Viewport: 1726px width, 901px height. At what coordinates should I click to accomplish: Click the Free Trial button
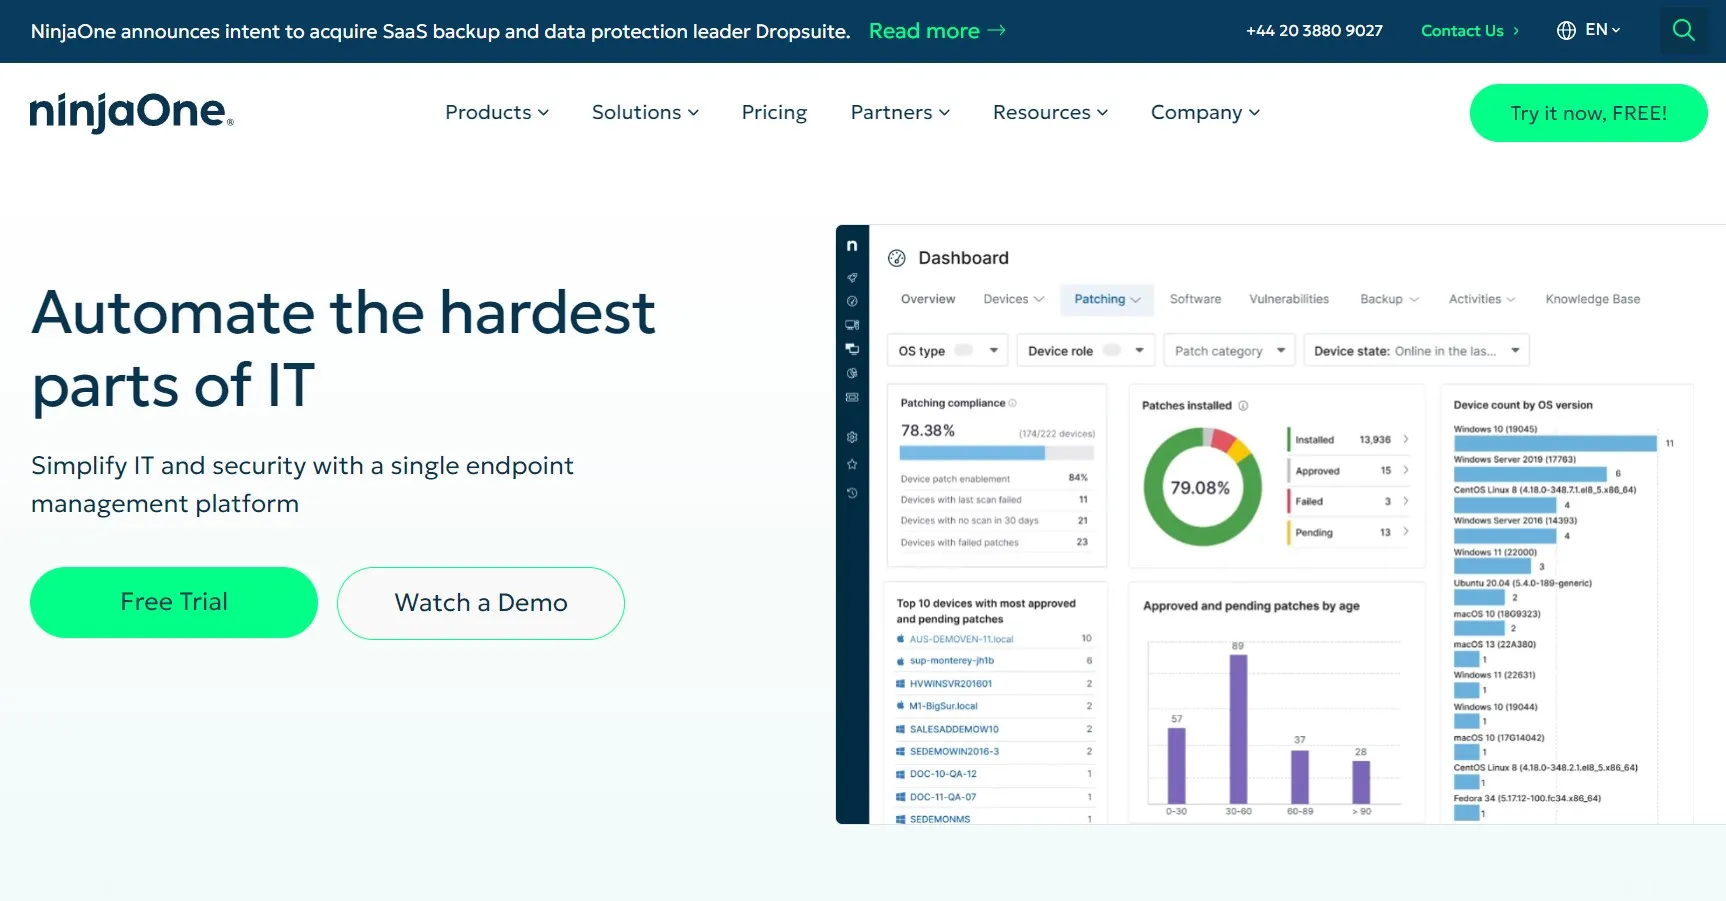[174, 602]
